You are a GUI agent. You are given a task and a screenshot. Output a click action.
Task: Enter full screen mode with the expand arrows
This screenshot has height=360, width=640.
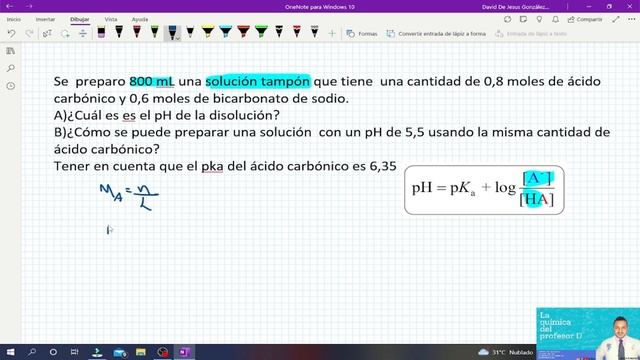pyautogui.click(x=616, y=19)
